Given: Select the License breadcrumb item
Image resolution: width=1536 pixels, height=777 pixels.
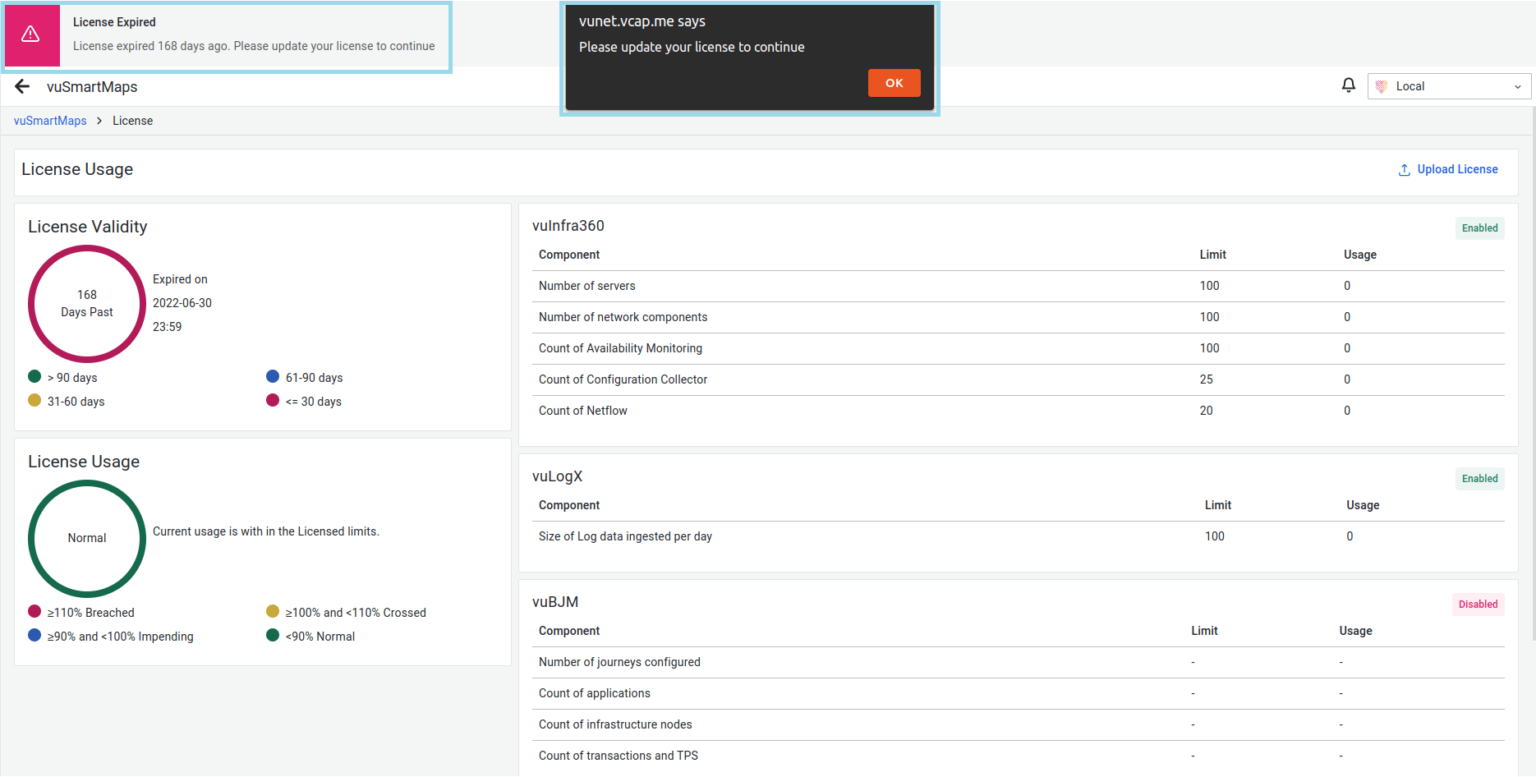Looking at the screenshot, I should [132, 121].
